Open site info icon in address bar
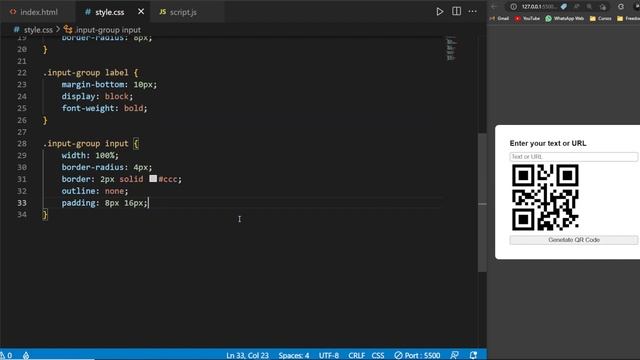This screenshot has height=360, width=640. tap(513, 7)
